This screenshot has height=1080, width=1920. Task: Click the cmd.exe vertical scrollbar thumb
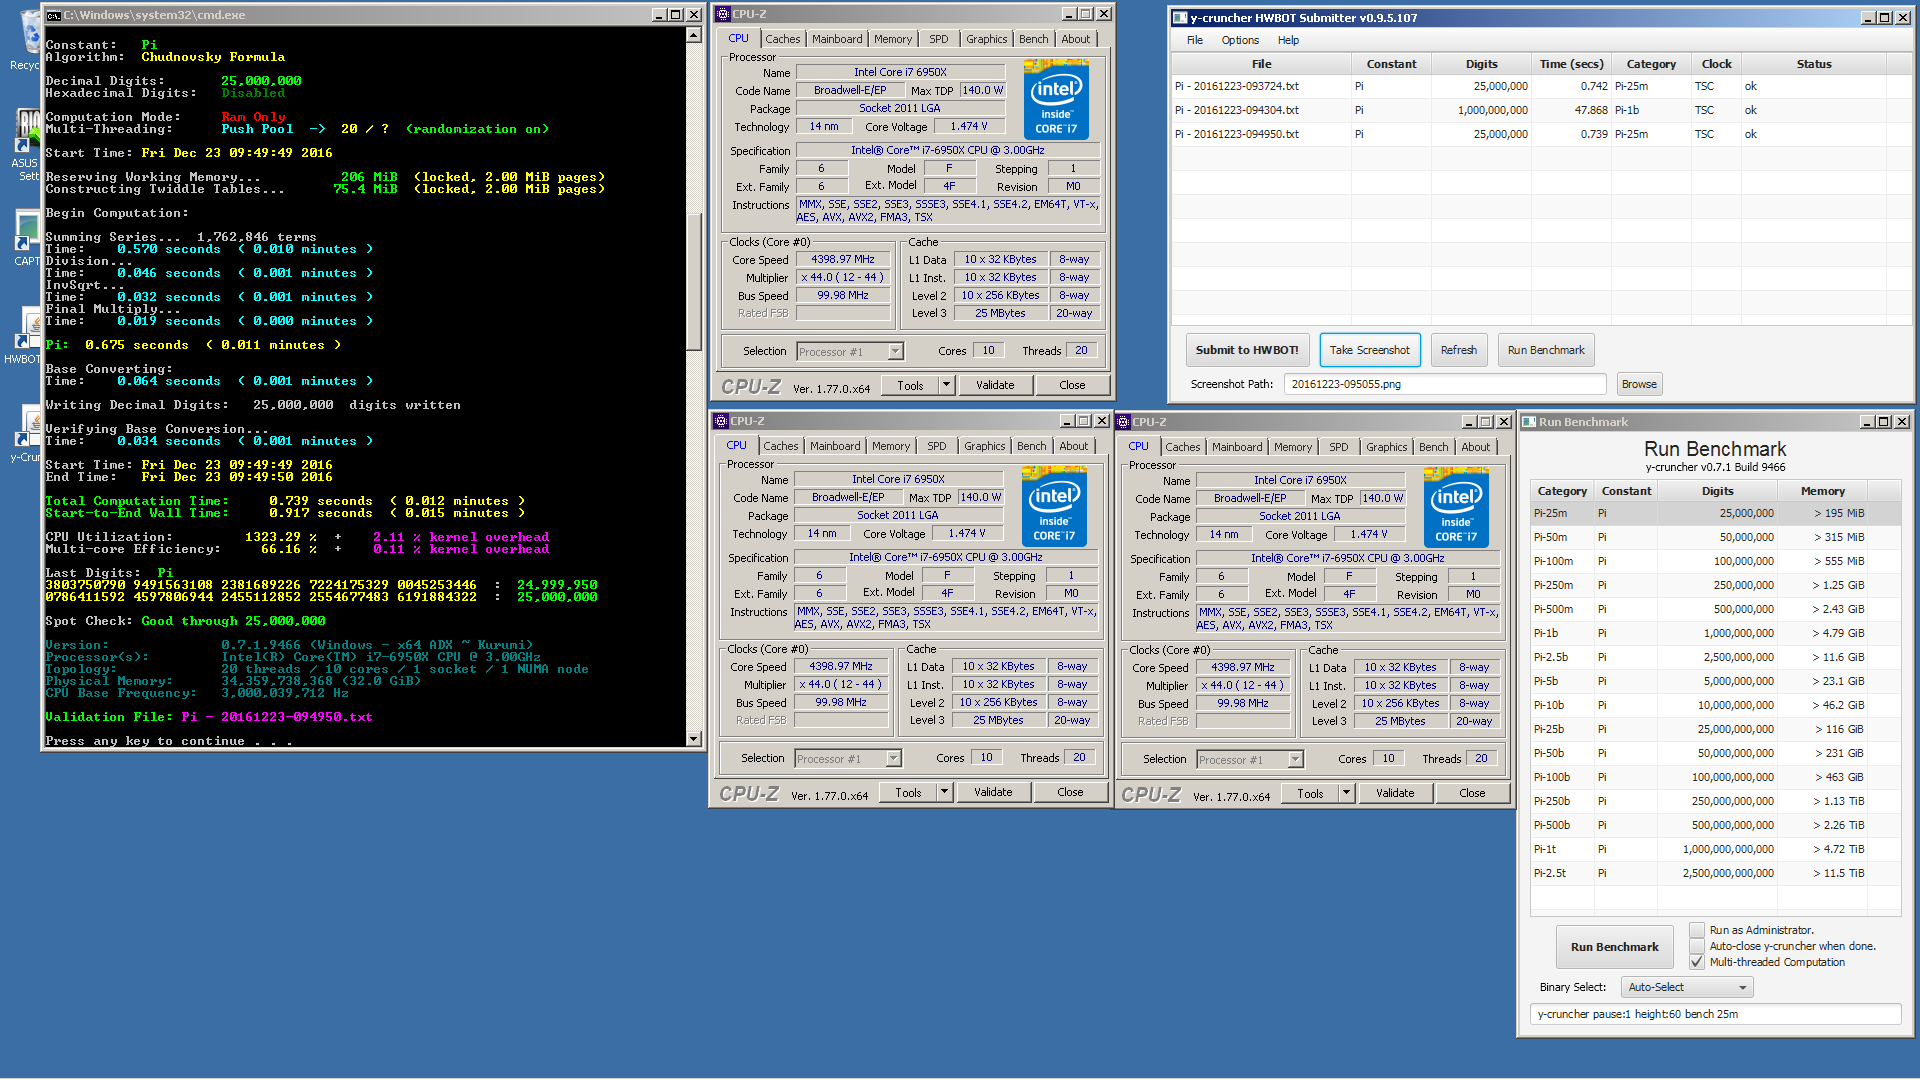click(x=694, y=282)
